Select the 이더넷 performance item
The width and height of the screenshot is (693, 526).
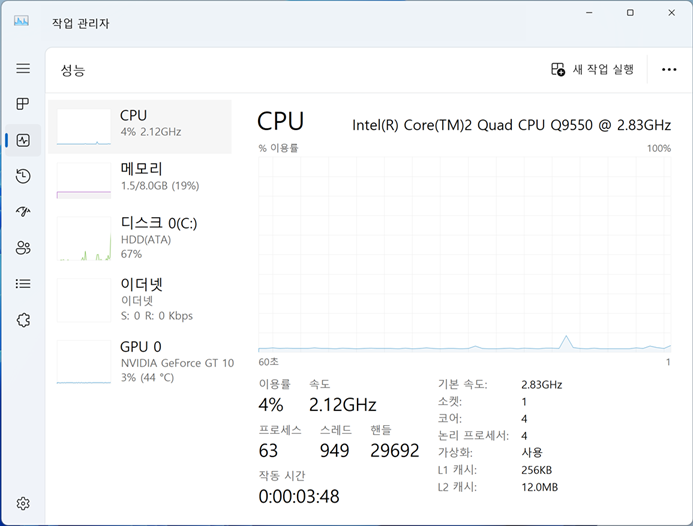point(143,299)
